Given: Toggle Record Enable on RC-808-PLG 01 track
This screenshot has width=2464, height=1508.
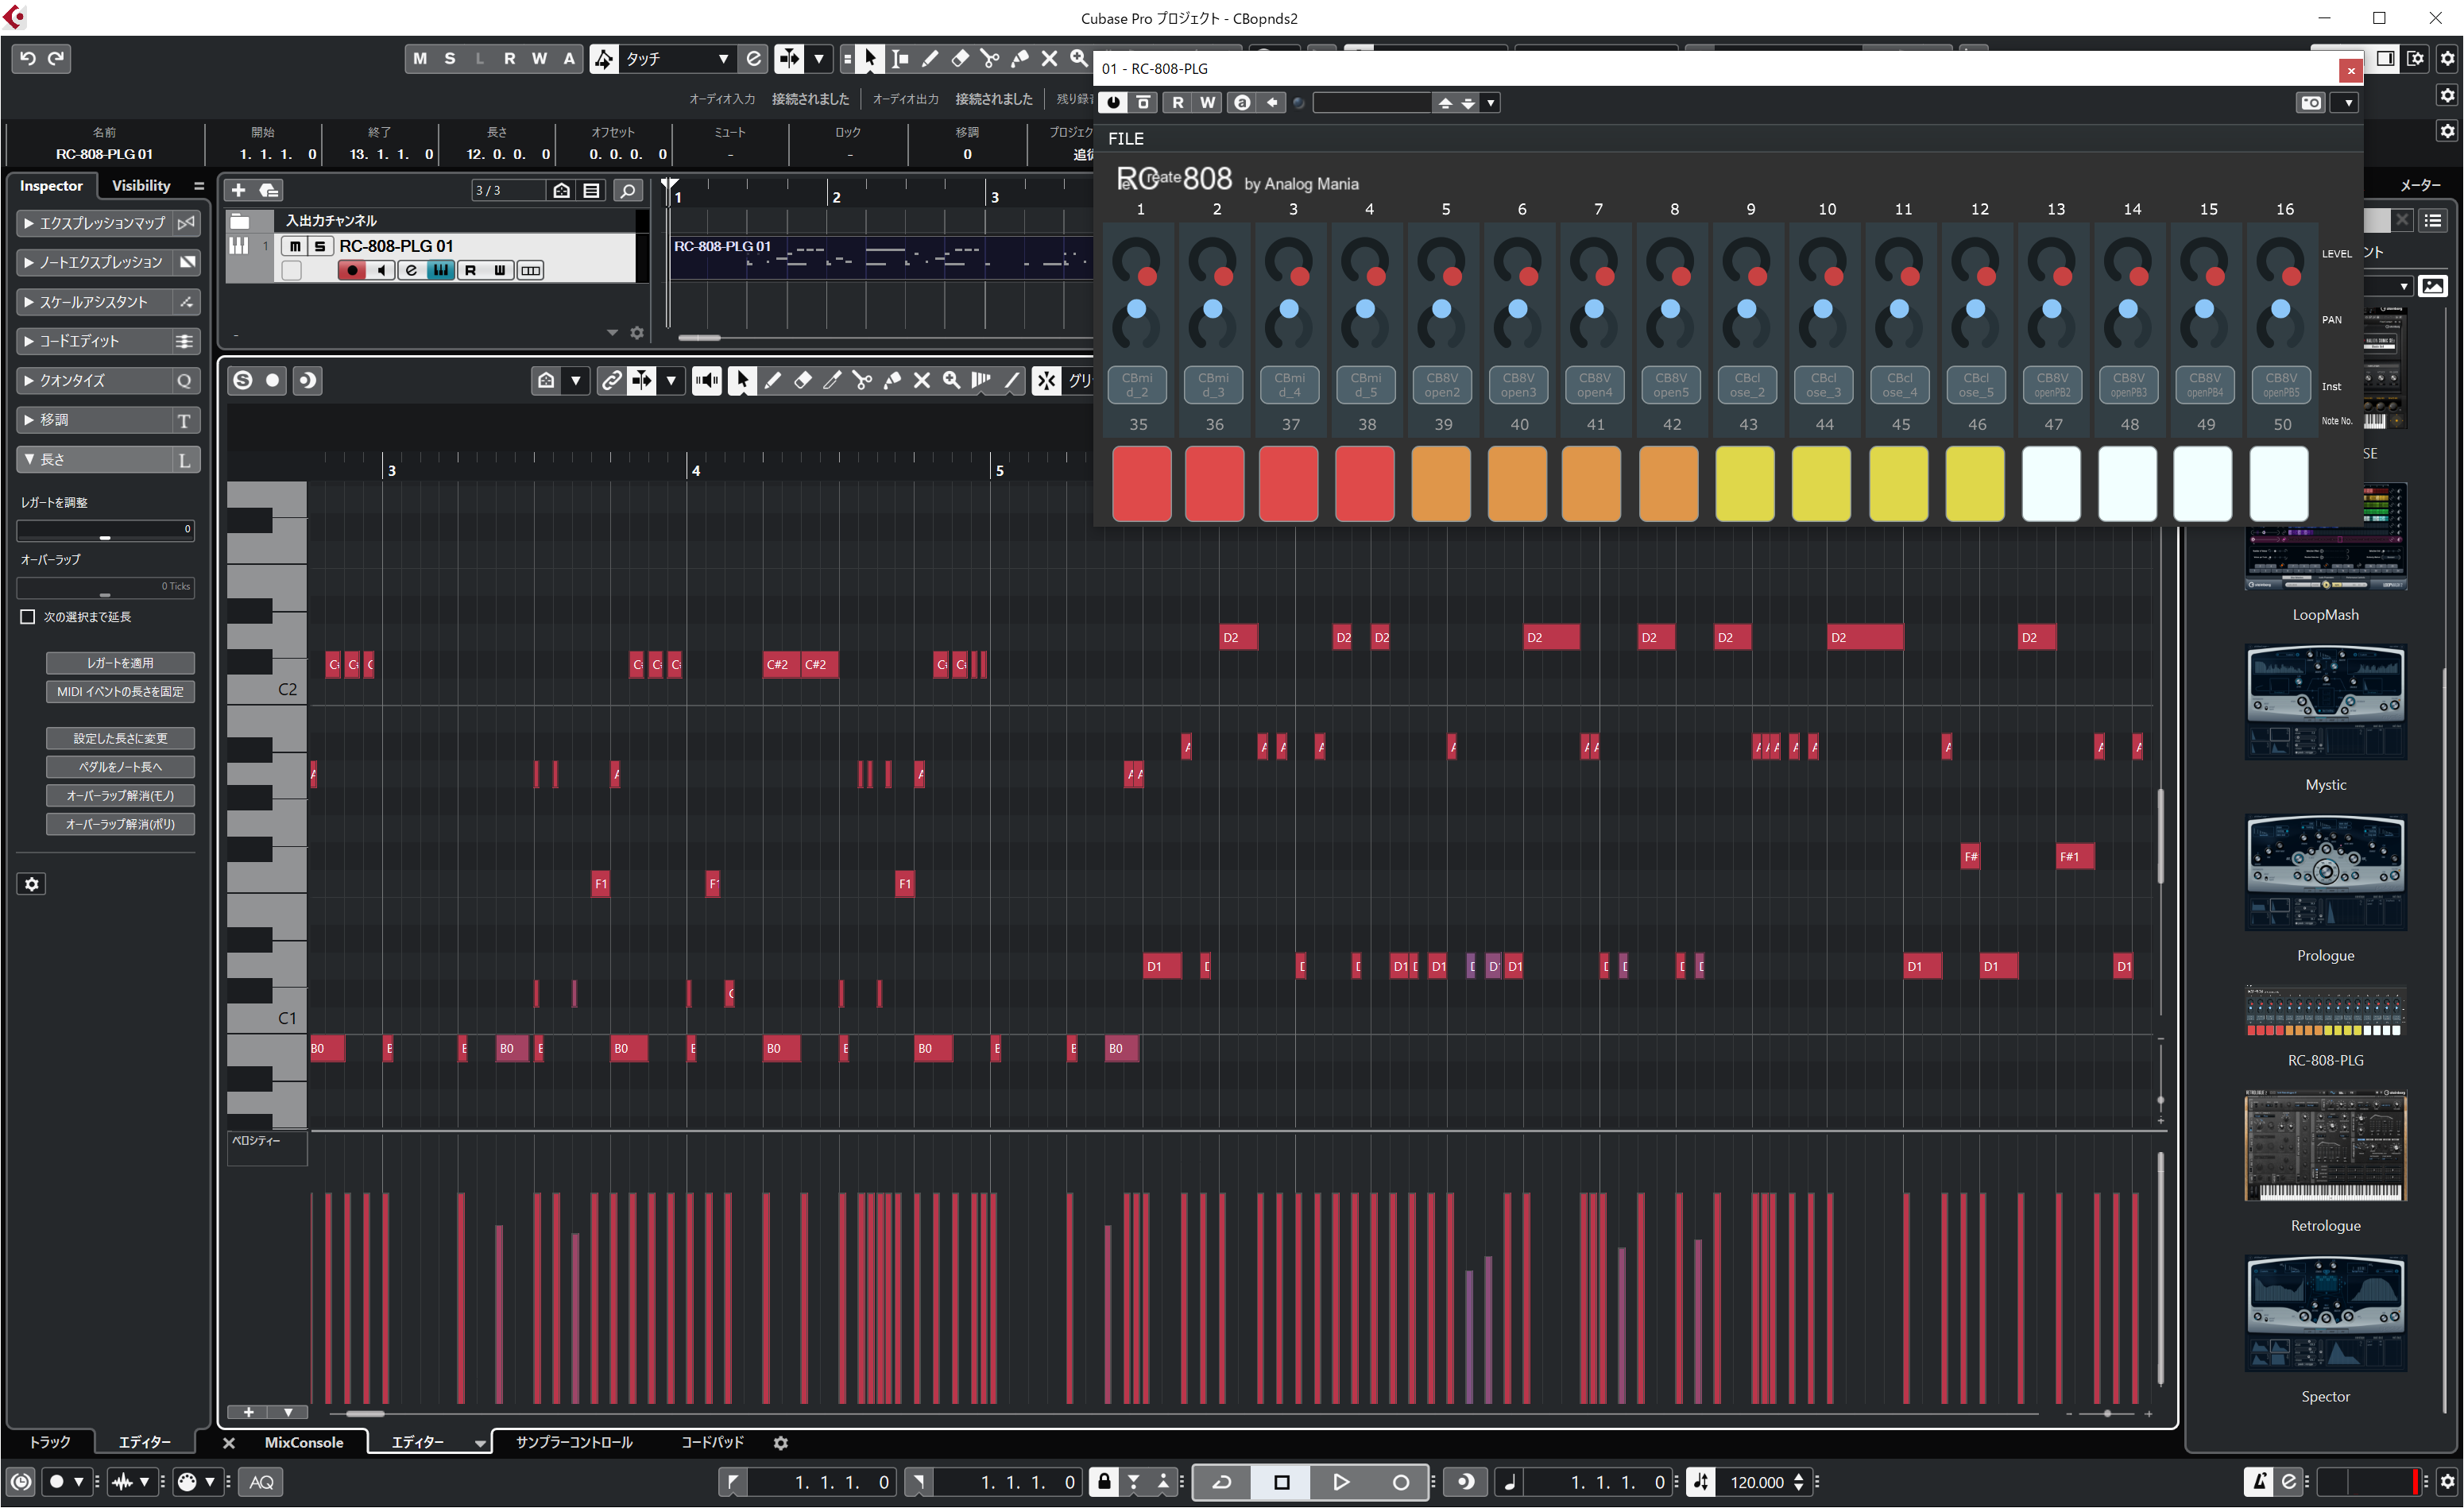Looking at the screenshot, I should pyautogui.click(x=351, y=270).
